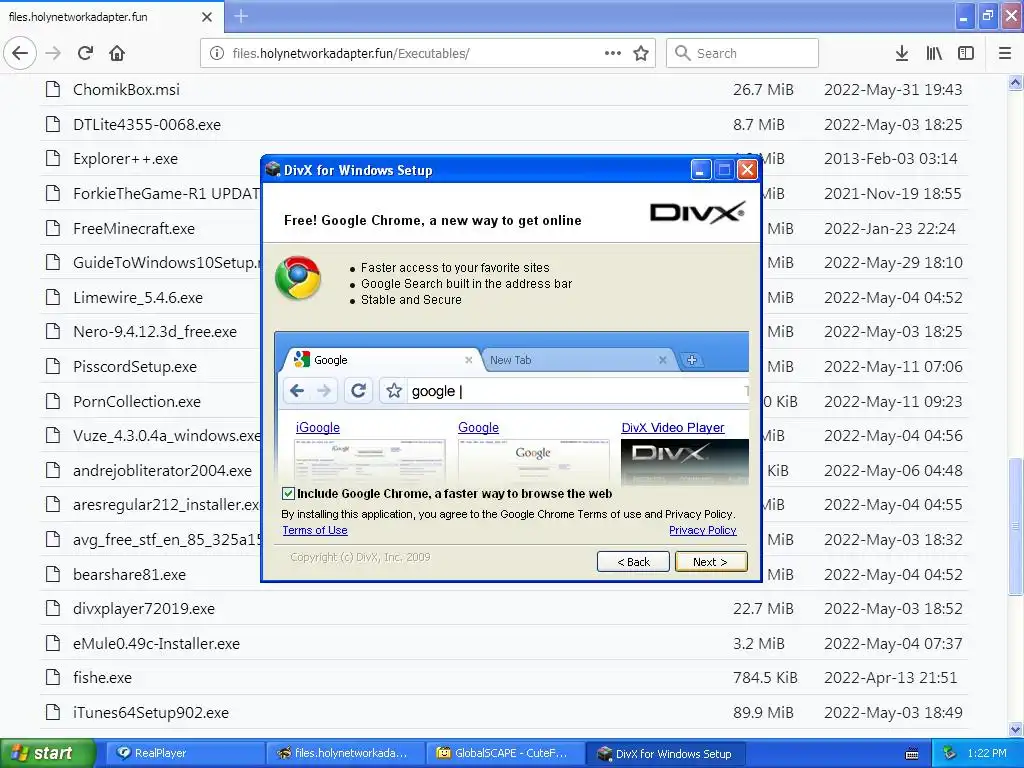
Task: Open Nero-9.4.12.3d_free.exe link
Action: 155,332
